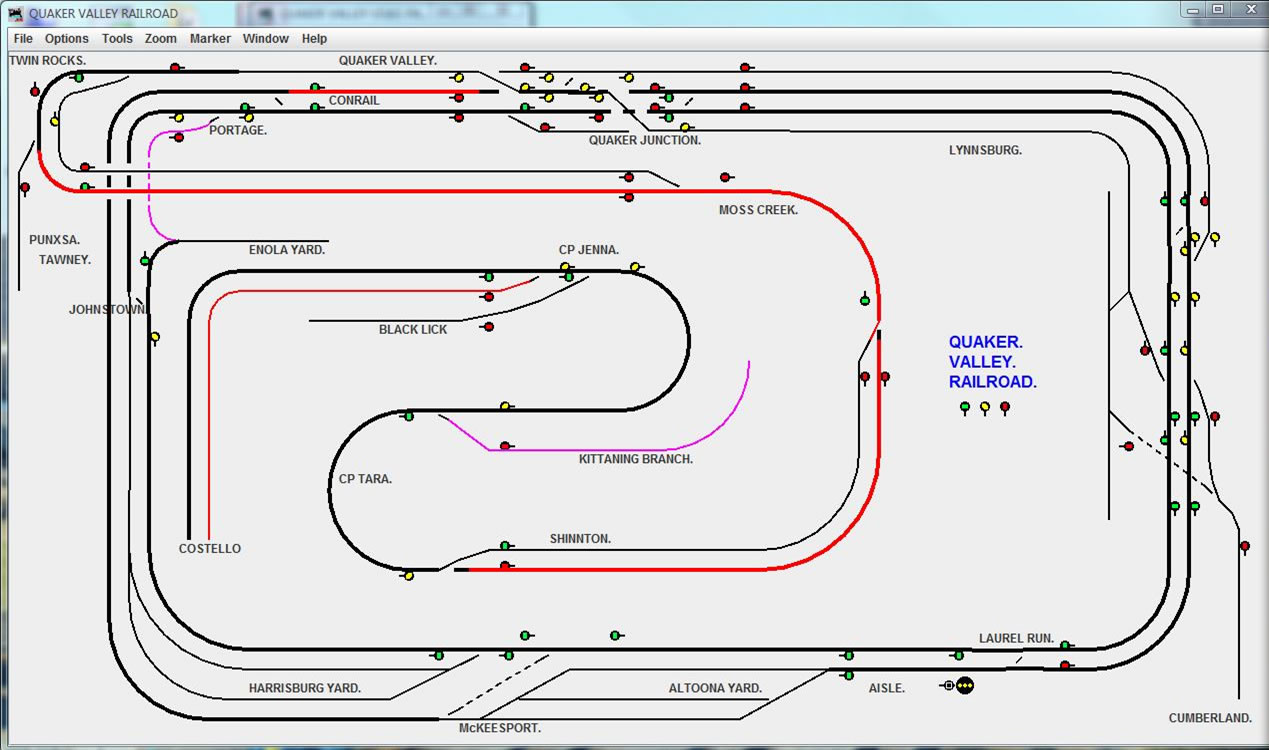
Task: Select the TAWNEY label
Action: tap(65, 260)
